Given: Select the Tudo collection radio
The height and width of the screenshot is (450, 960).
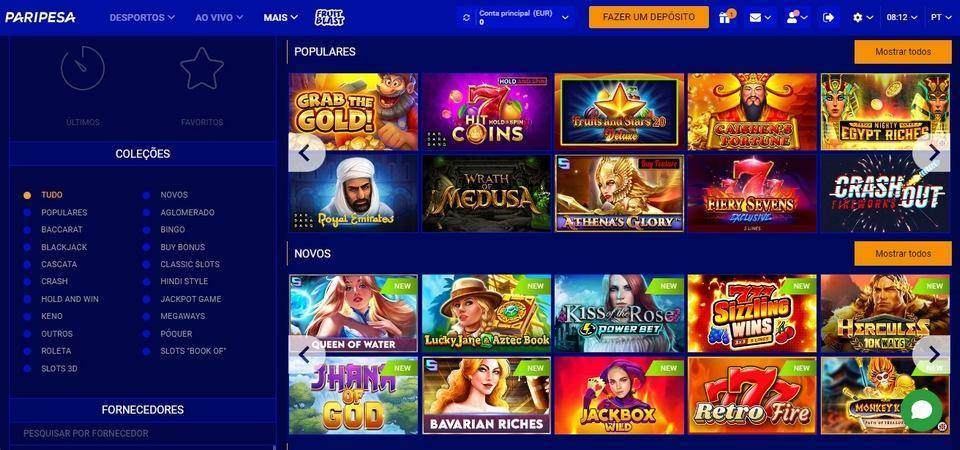Looking at the screenshot, I should [x=27, y=195].
